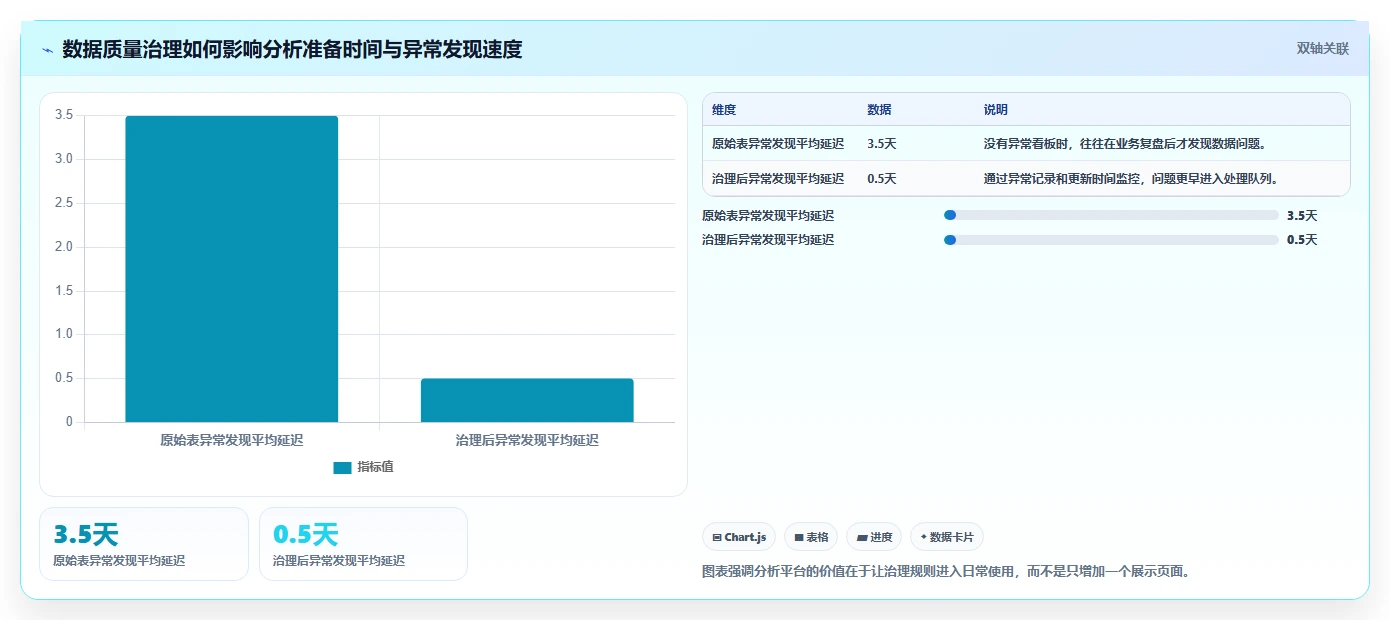
Task: Click description starting 没有异常看板时
Action: pyautogui.click(x=1125, y=144)
